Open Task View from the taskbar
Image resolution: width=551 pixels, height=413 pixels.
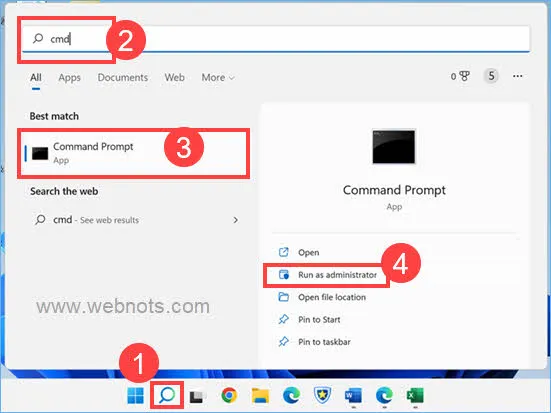tap(197, 396)
